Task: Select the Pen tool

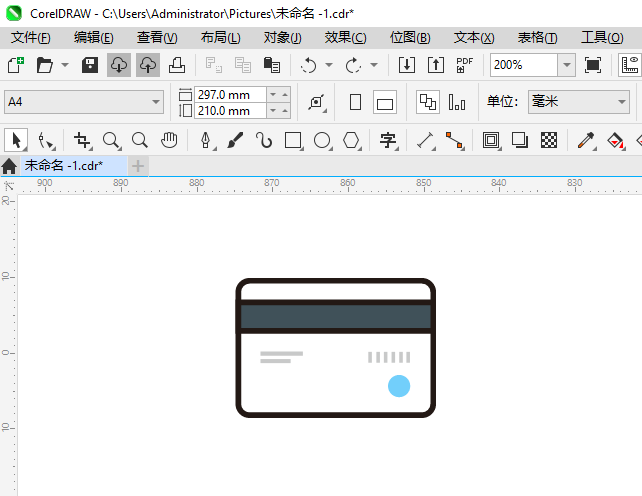Action: pyautogui.click(x=206, y=140)
